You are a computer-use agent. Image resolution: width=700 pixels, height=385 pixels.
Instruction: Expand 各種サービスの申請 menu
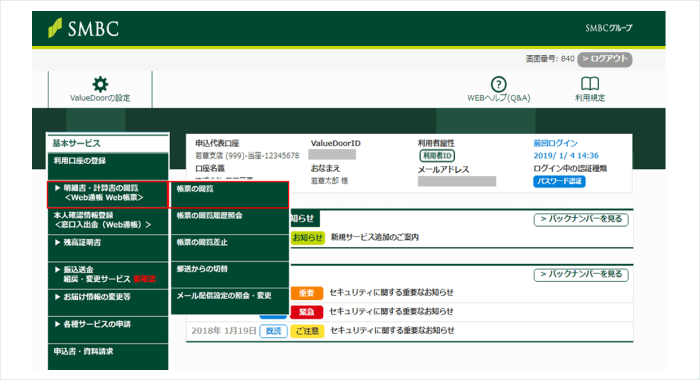(x=108, y=330)
